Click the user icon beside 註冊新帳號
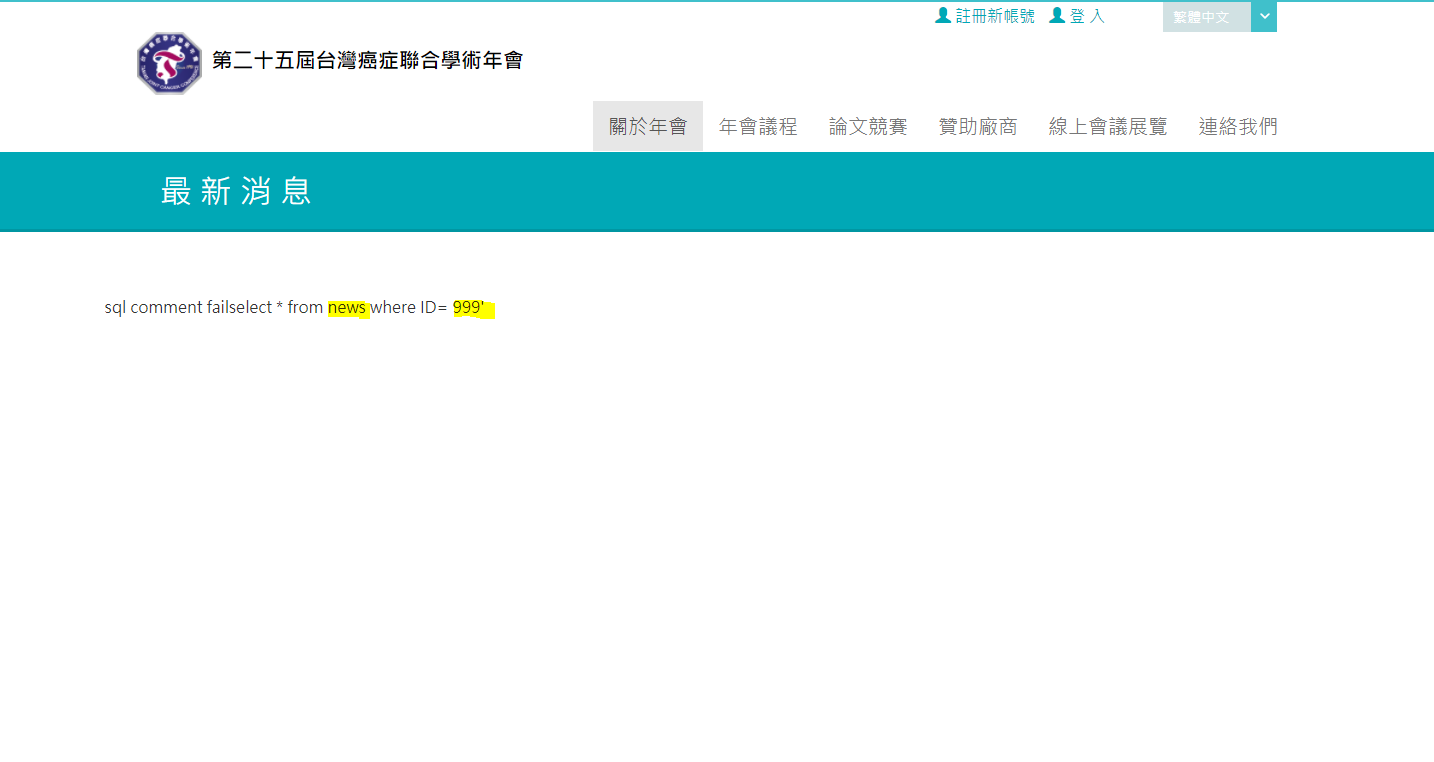This screenshot has height=762, width=1434. tap(943, 16)
